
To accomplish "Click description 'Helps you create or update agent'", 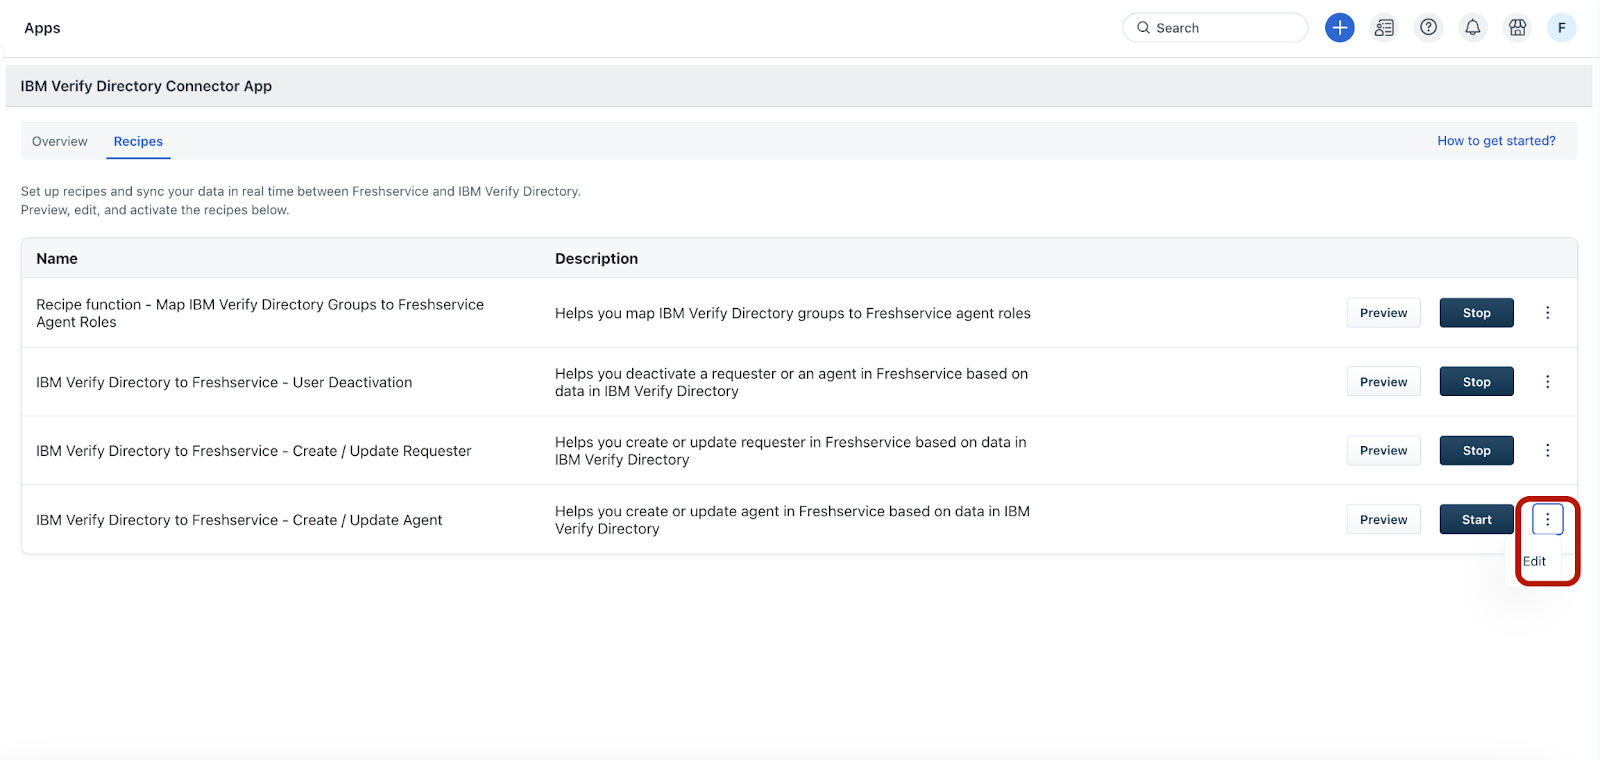I will pyautogui.click(x=792, y=520).
